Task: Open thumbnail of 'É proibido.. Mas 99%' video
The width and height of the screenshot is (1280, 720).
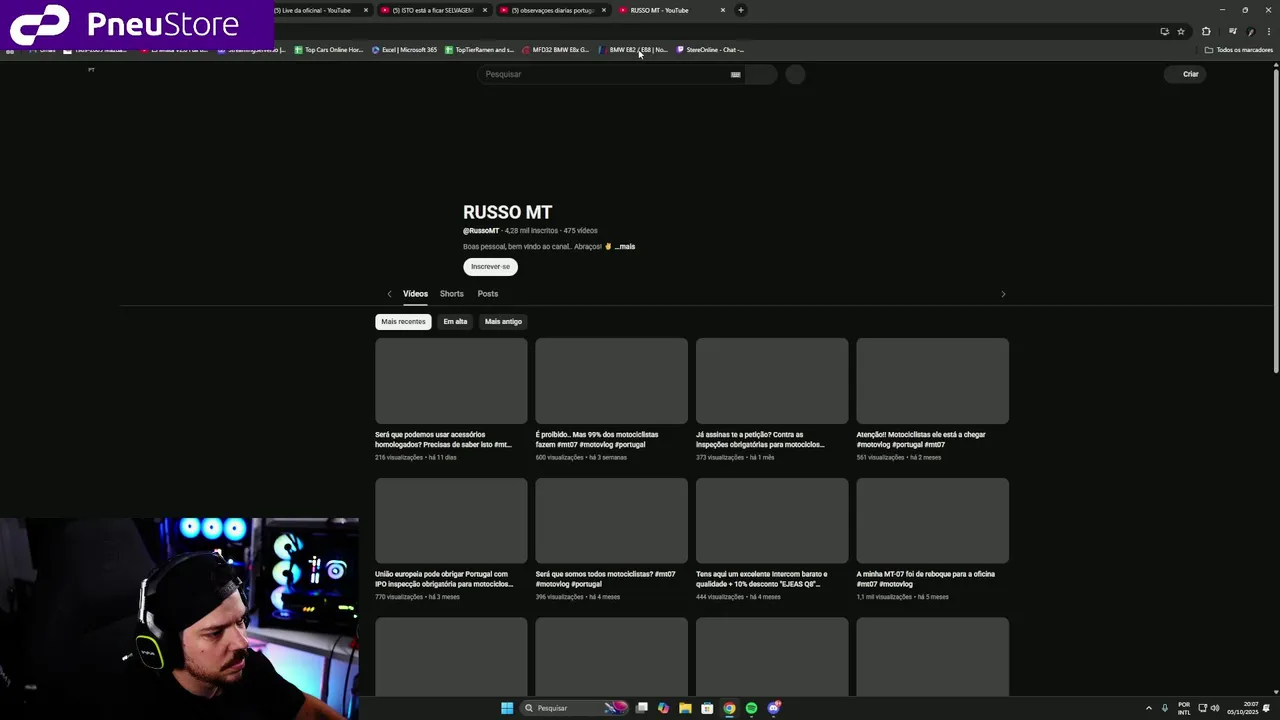Action: coord(611,381)
